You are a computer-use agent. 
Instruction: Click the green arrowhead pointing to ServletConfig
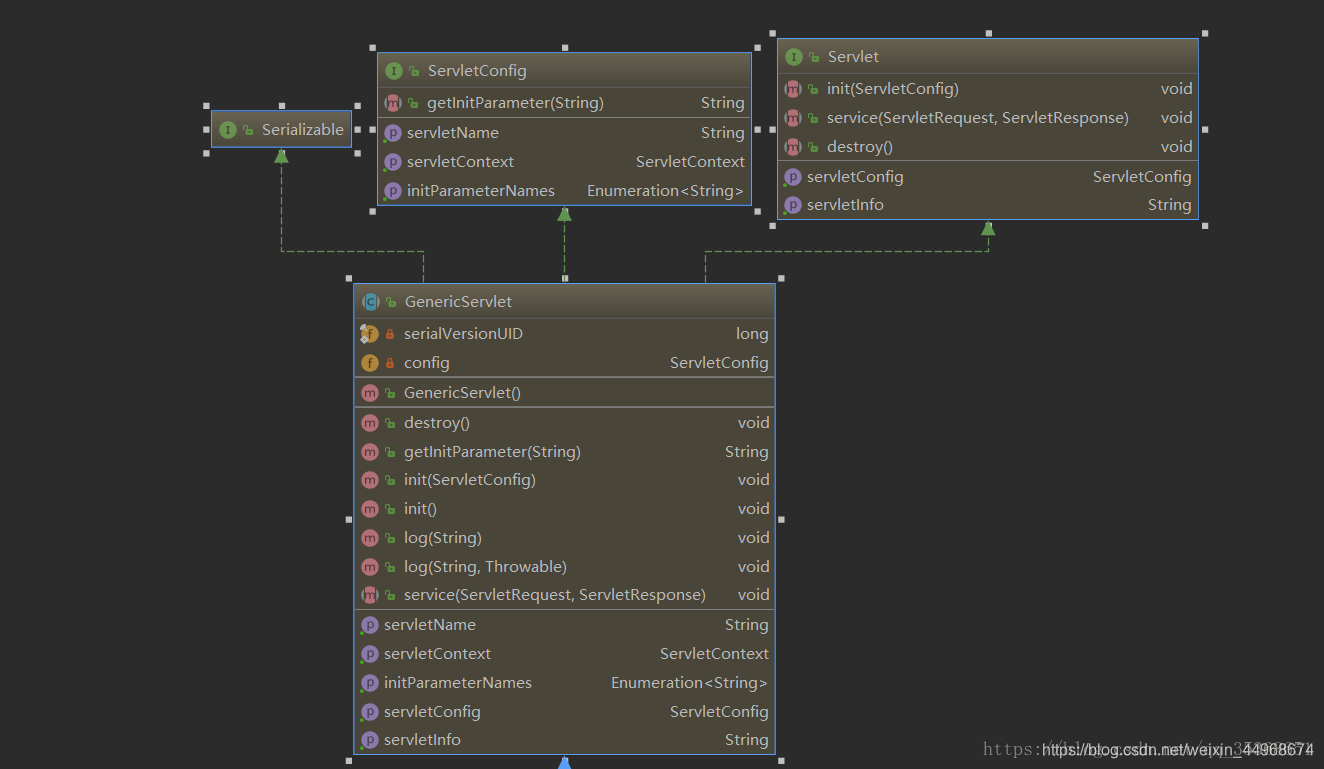point(565,214)
